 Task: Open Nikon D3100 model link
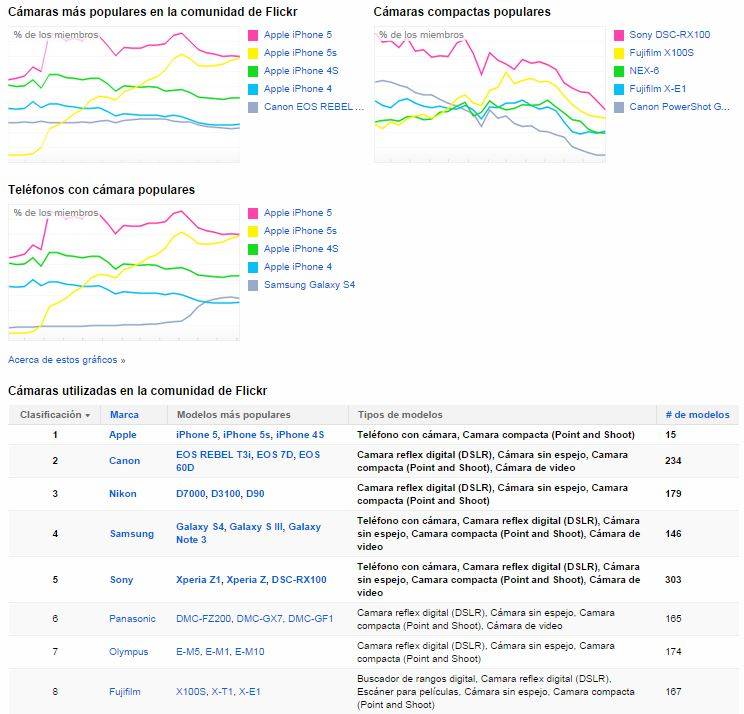225,493
